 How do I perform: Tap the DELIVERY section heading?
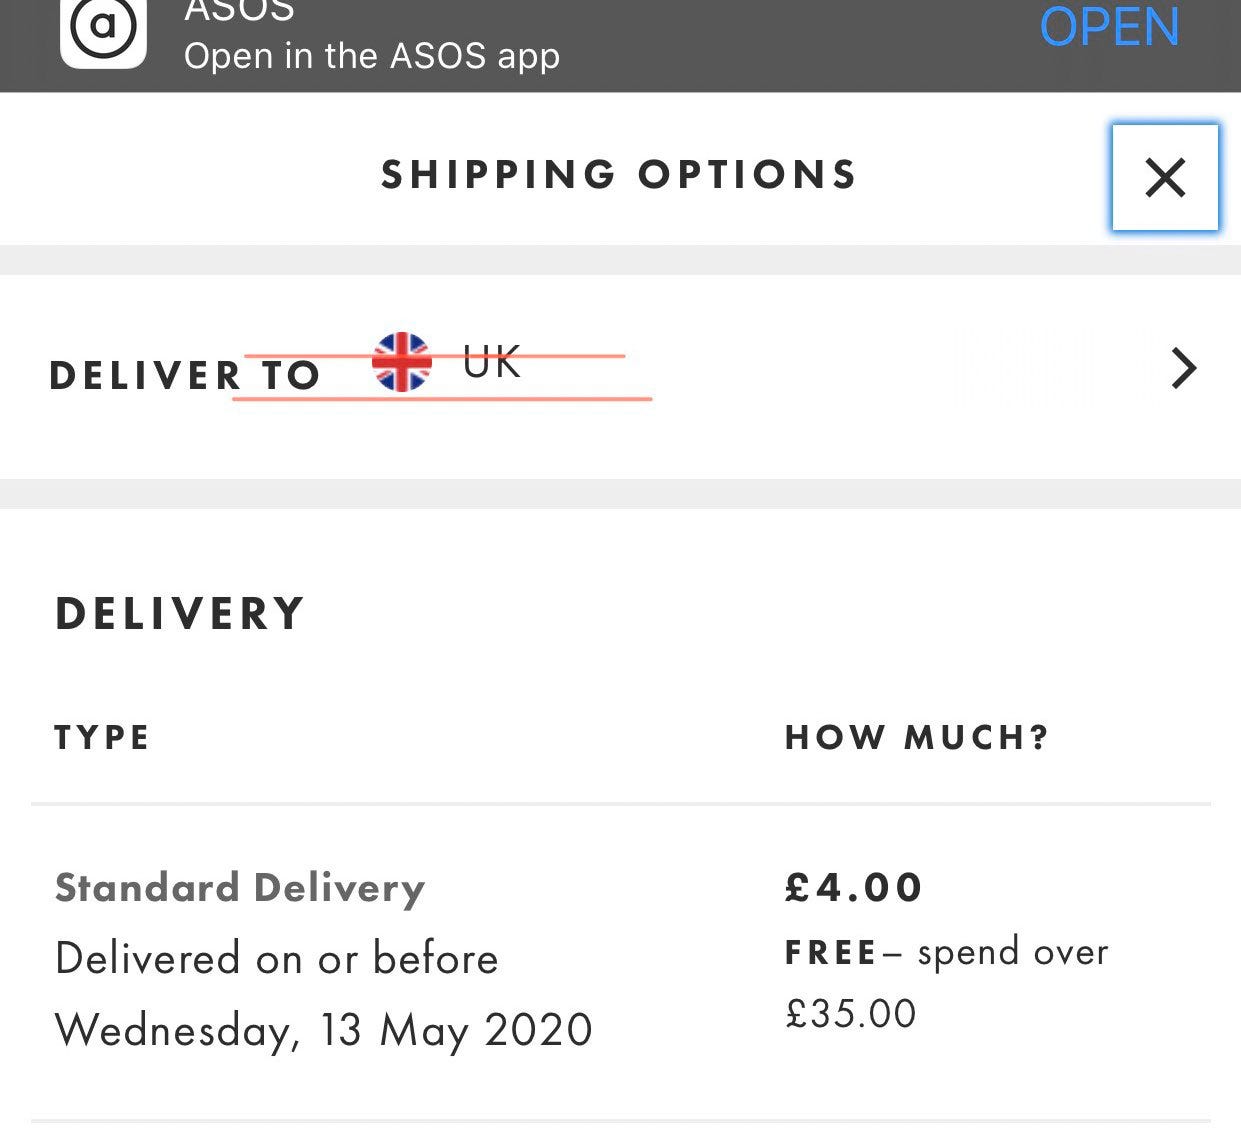pyautogui.click(x=180, y=614)
